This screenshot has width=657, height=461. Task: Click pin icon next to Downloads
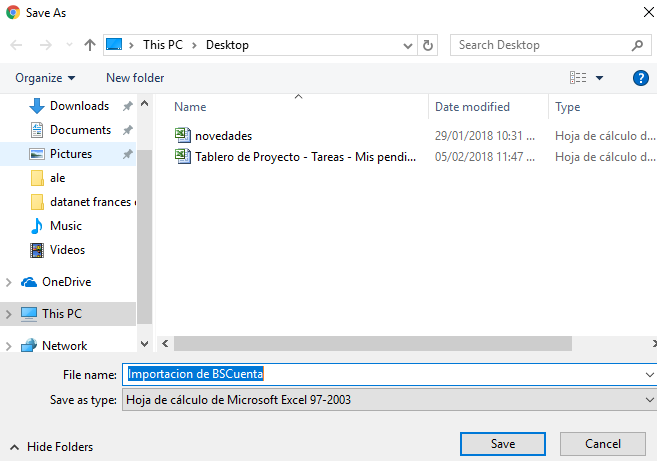click(127, 106)
